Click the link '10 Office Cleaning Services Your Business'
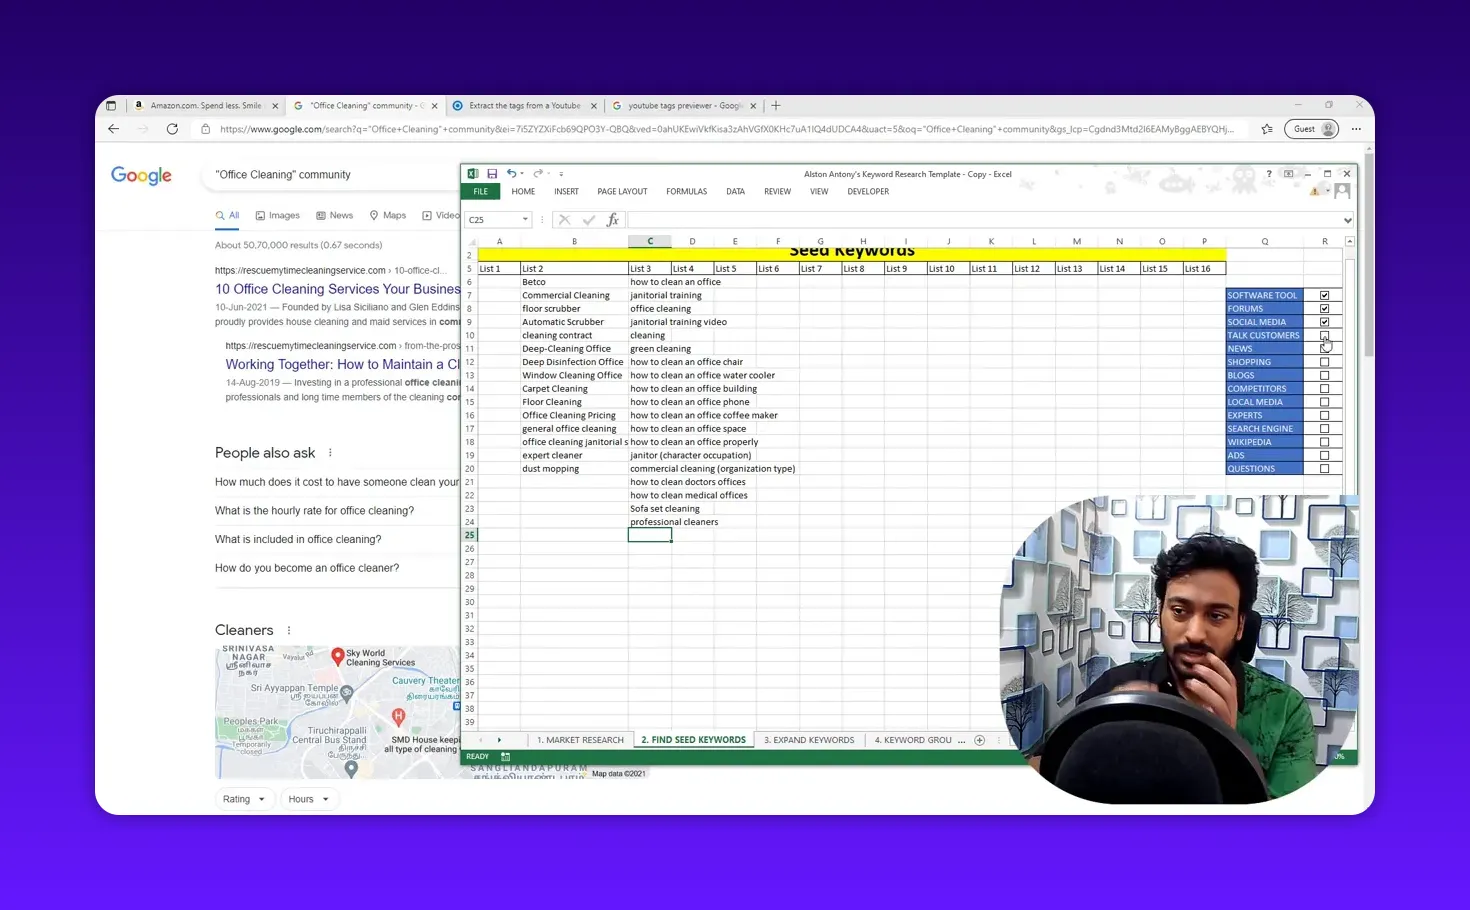The width and height of the screenshot is (1470, 910). pos(337,289)
